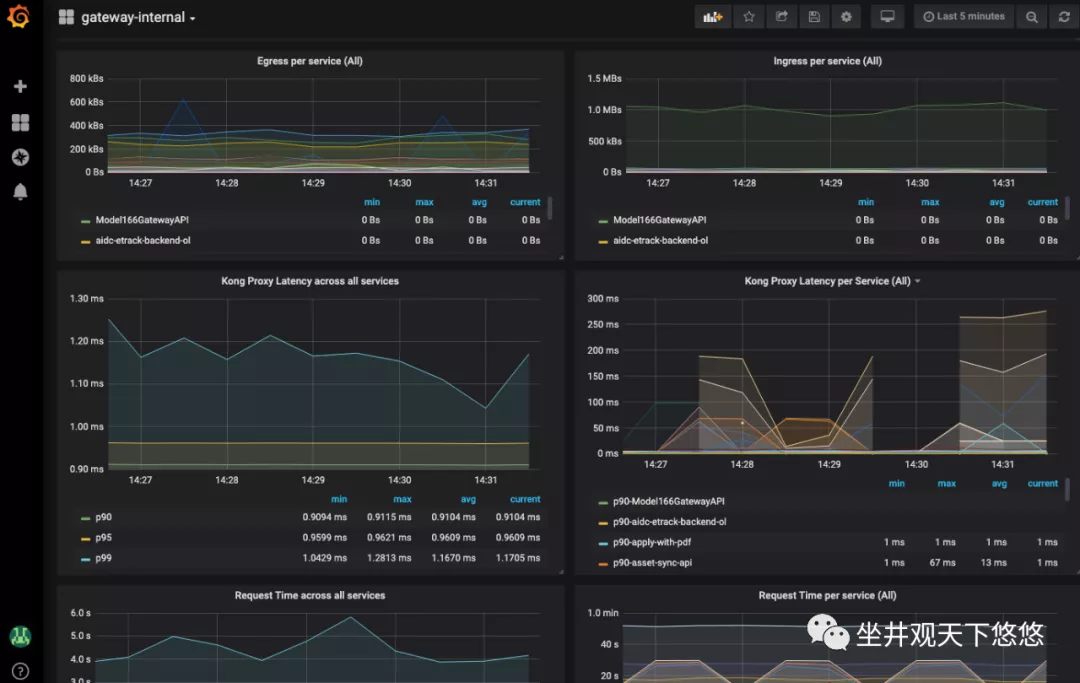
Task: Cycle view mode with monitor icon
Action: [x=886, y=17]
